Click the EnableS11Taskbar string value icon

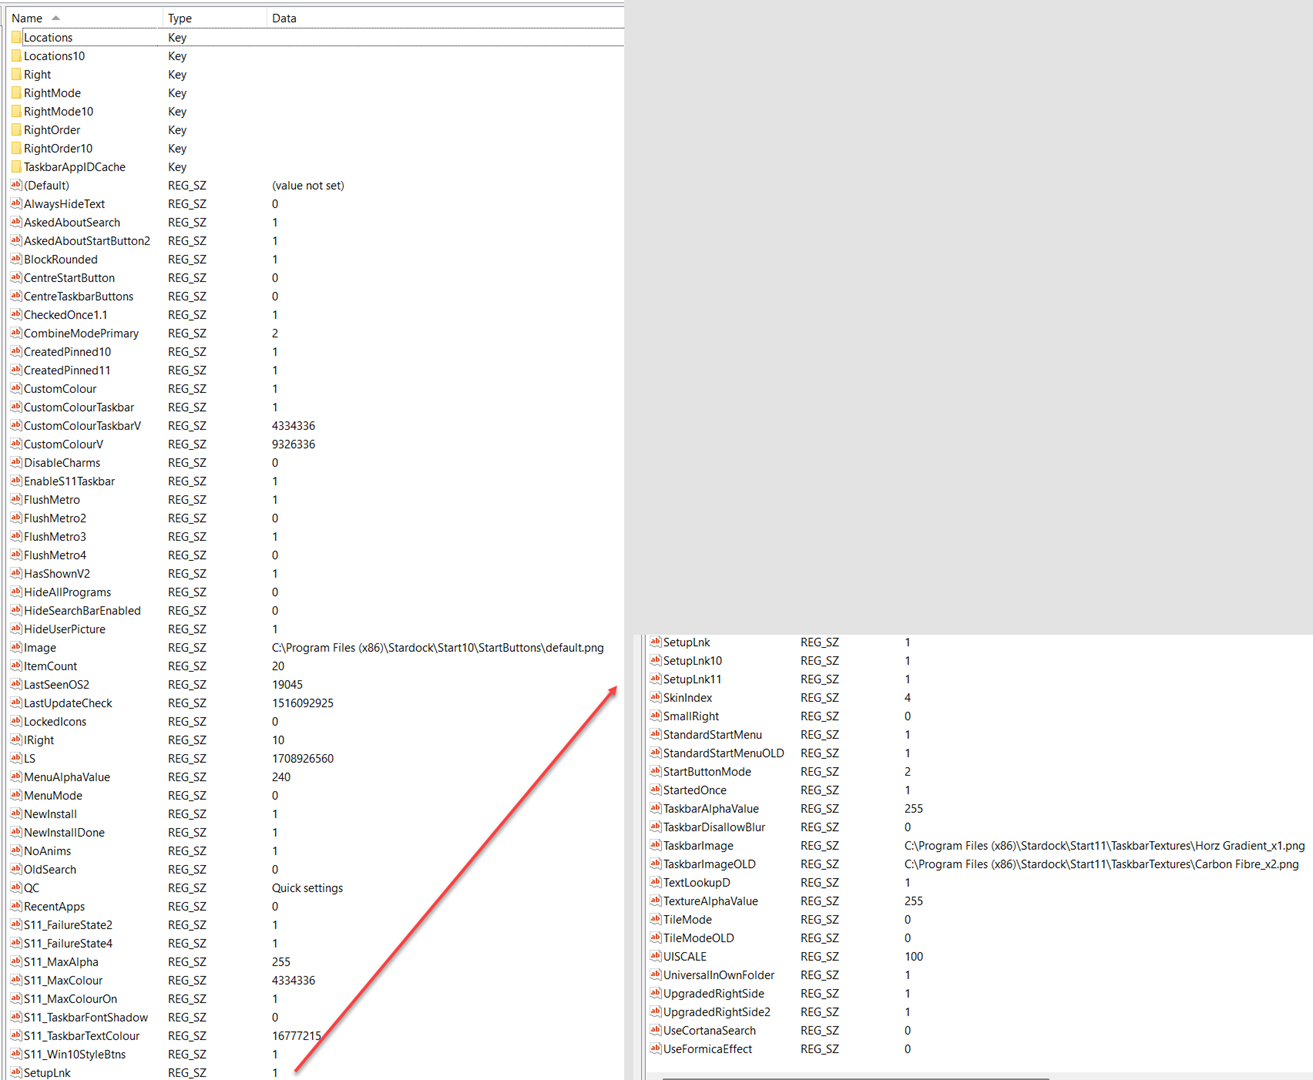[16, 482]
